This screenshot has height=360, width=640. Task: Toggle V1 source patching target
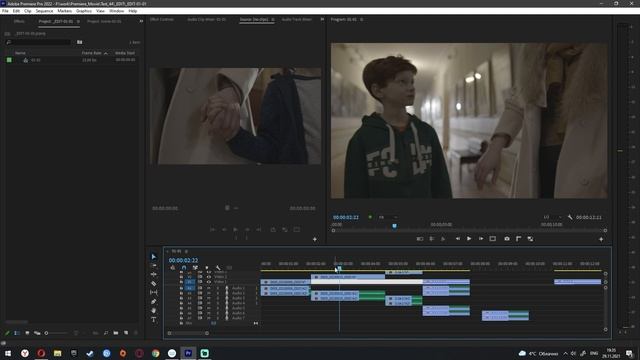190,282
